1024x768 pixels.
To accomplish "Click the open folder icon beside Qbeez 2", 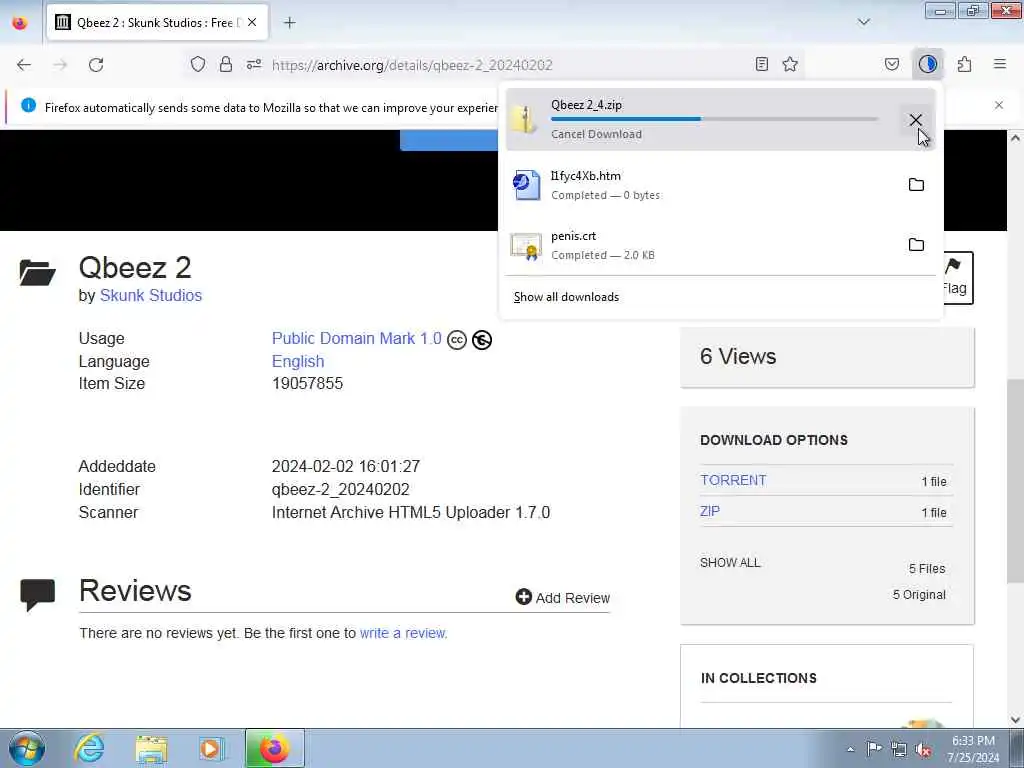I will (x=38, y=273).
